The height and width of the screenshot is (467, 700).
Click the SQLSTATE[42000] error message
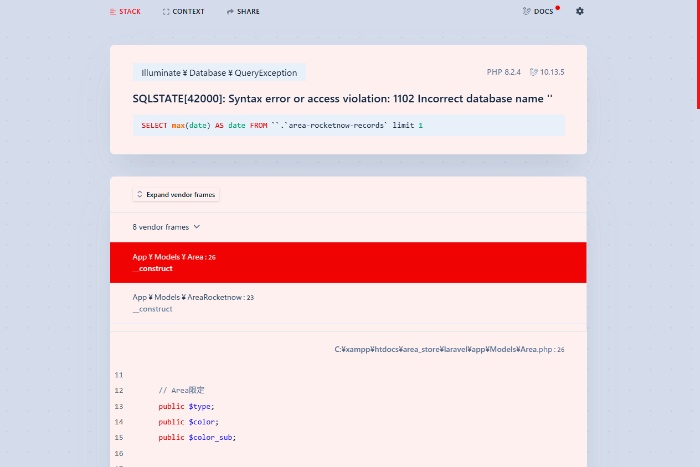[342, 99]
